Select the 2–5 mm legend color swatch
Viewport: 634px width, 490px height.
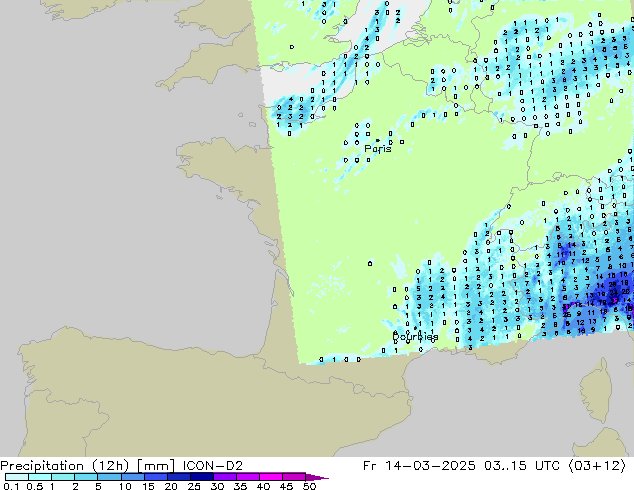(86, 477)
